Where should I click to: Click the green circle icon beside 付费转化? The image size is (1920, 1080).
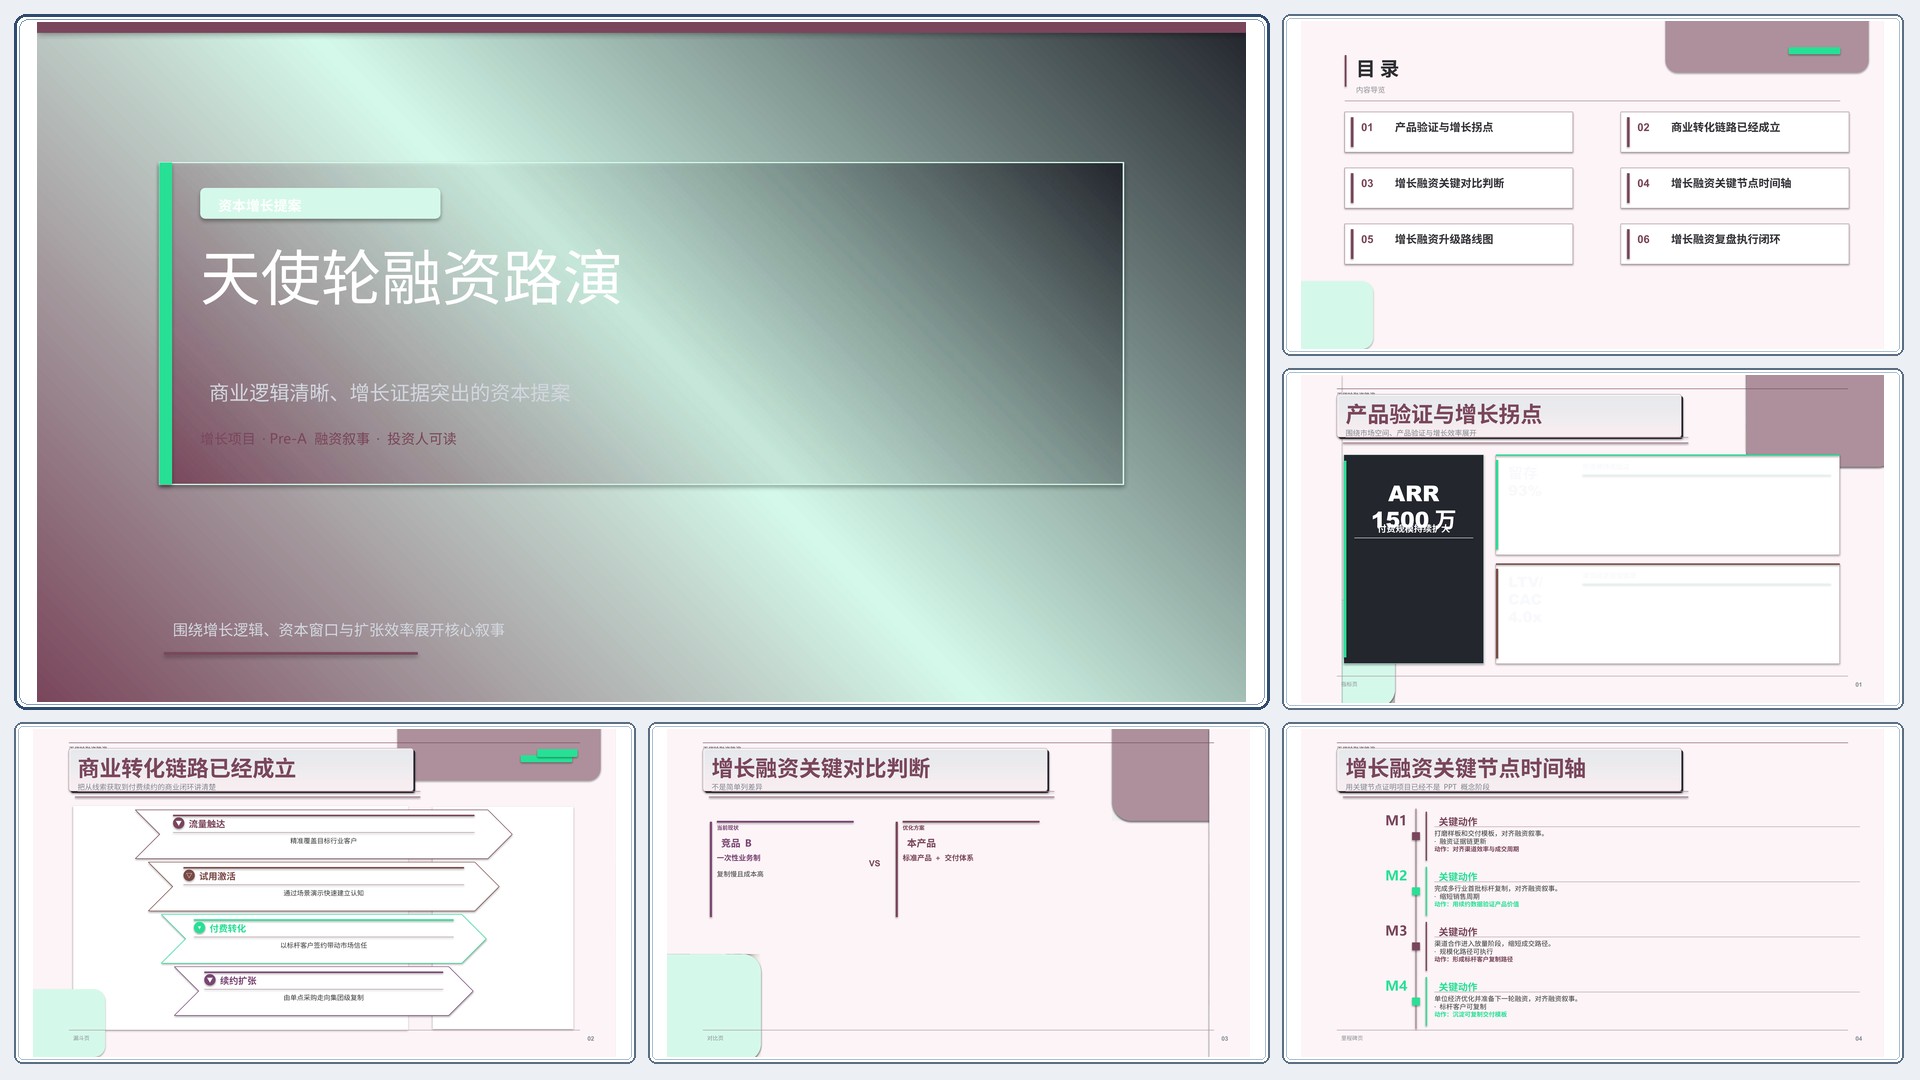click(x=200, y=928)
